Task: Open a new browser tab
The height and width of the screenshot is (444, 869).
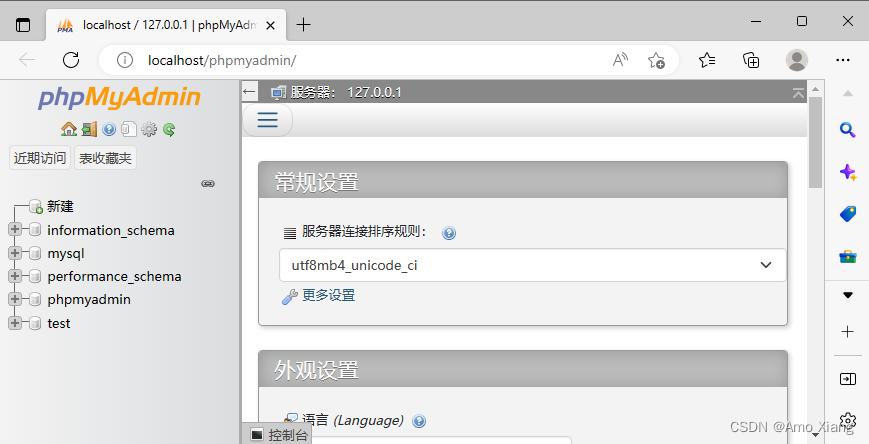Action: [303, 24]
